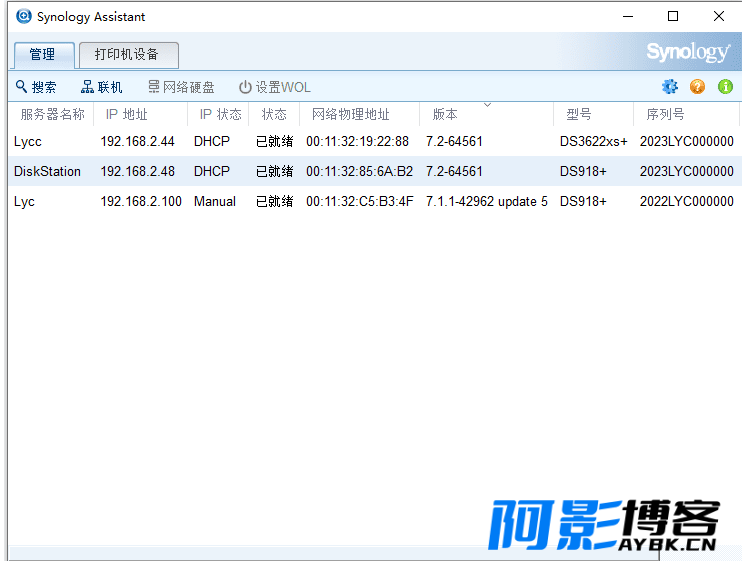Click DS918+ in the Lyc row
742x561 pixels.
coord(583,202)
